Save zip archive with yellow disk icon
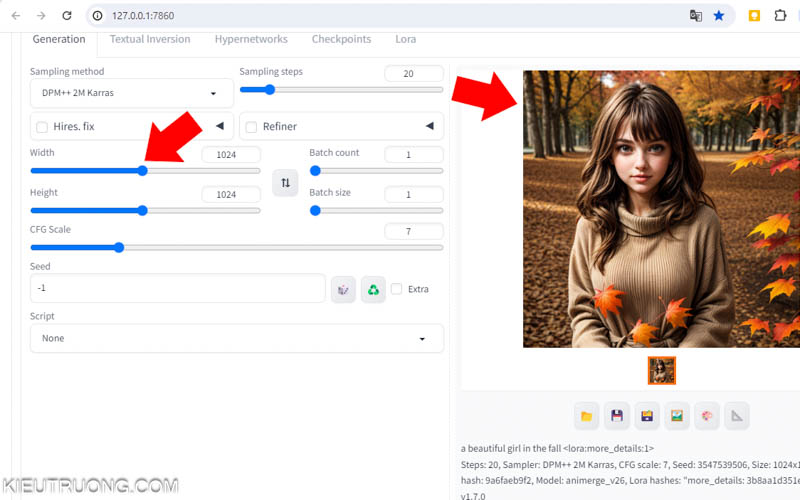800x500 pixels. [x=647, y=416]
